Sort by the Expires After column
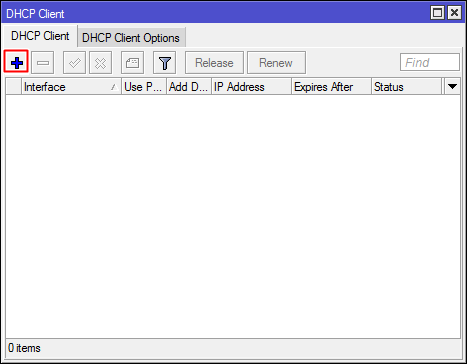 coord(332,87)
